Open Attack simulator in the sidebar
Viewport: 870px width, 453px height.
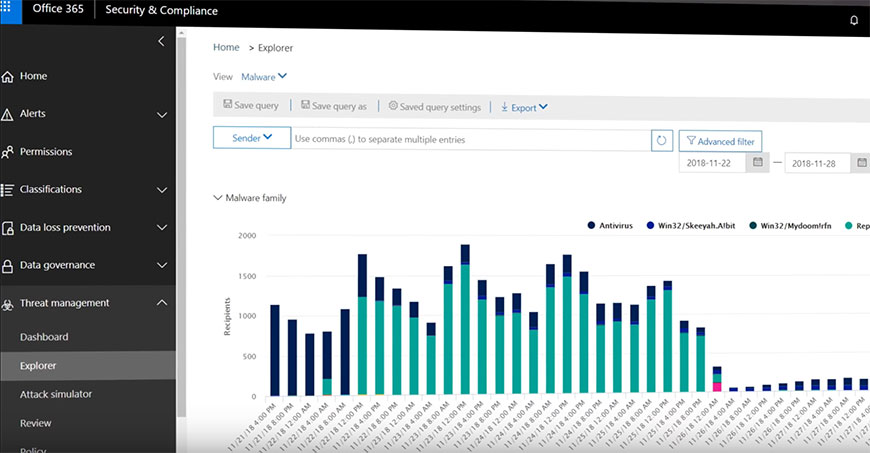[56, 394]
